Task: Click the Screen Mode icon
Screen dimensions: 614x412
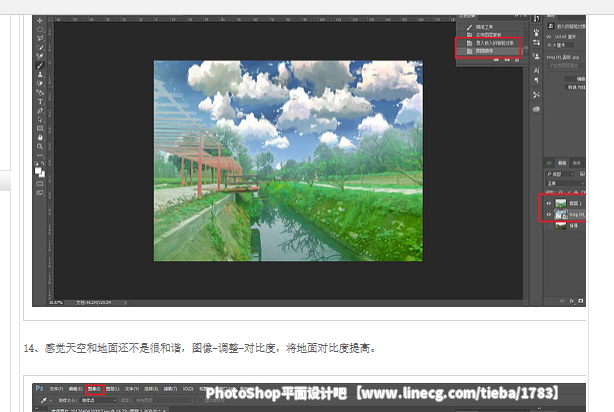Action: [x=40, y=193]
